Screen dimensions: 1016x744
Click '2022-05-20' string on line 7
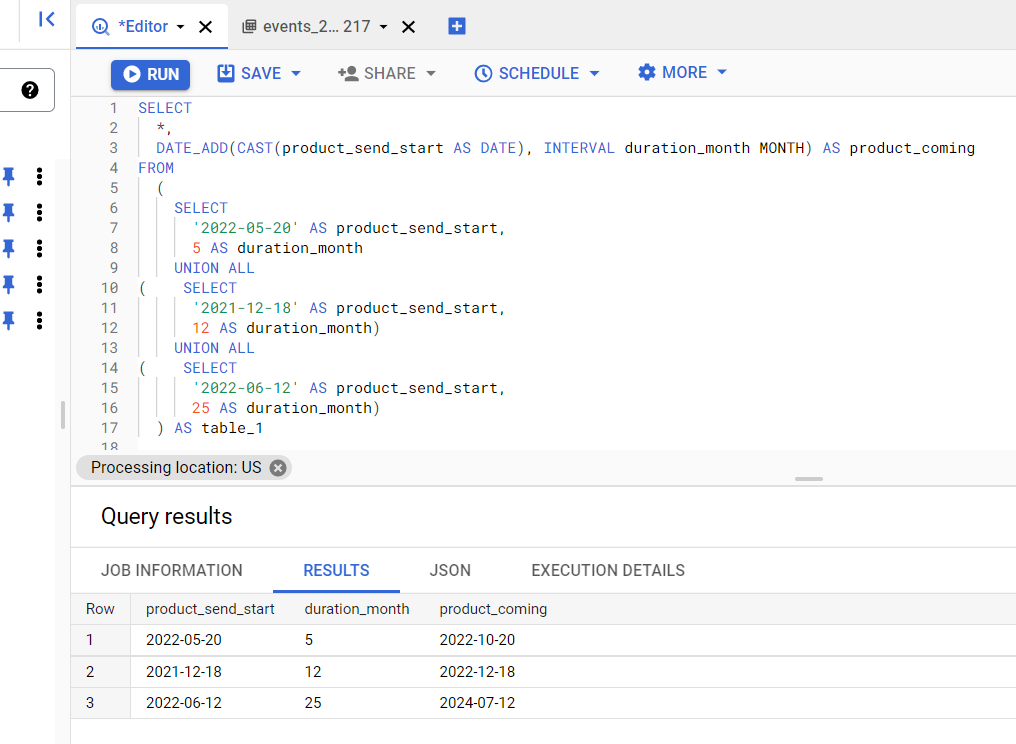(246, 228)
